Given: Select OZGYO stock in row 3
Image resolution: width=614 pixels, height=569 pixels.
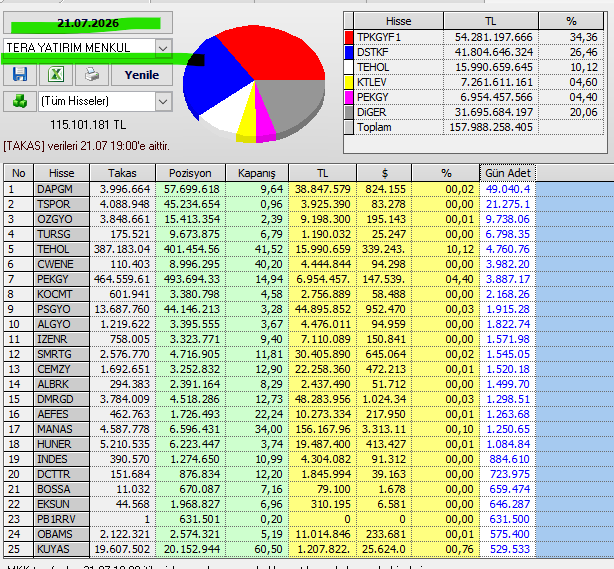Looking at the screenshot, I should [x=61, y=219].
